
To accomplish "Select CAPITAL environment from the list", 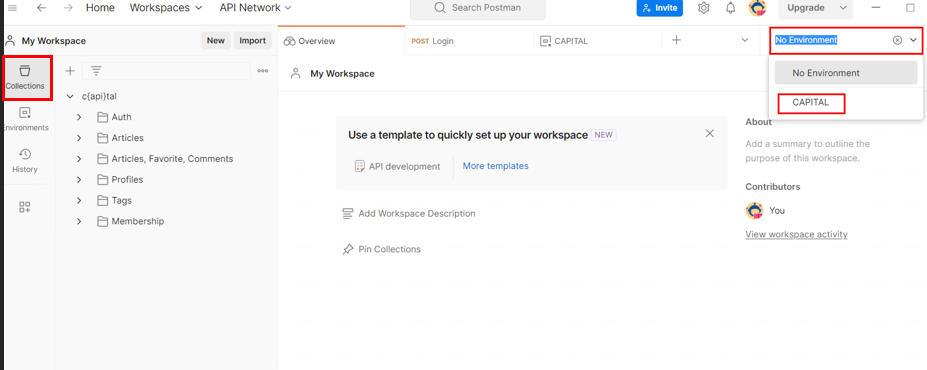I will [x=811, y=103].
